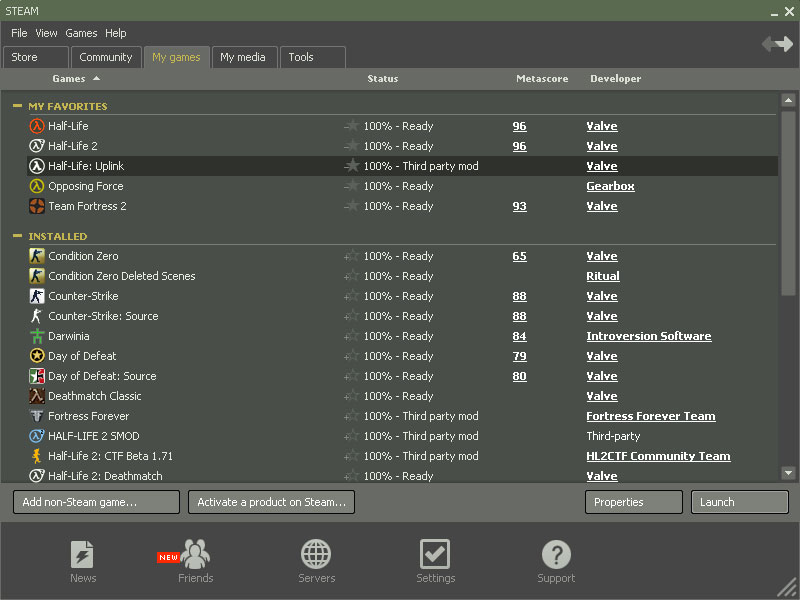Unfavorite Half-Life: Uplink using its star
The height and width of the screenshot is (600, 800).
352,165
